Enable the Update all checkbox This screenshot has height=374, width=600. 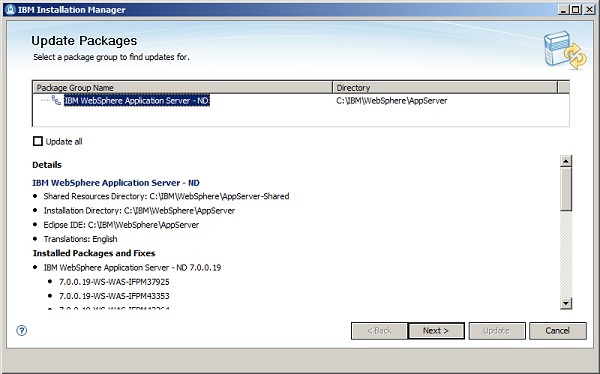point(38,141)
